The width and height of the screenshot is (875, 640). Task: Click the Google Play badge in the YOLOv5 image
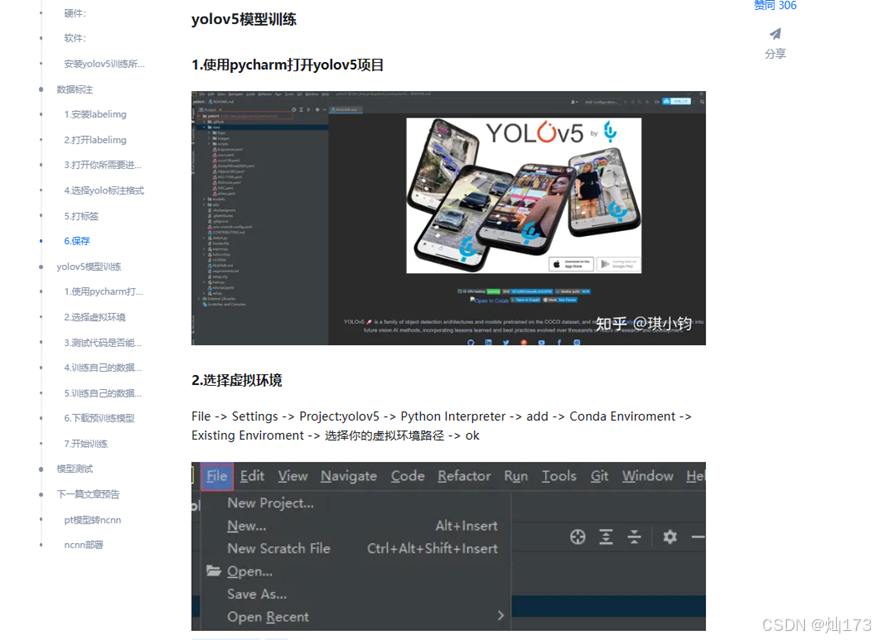coord(618,264)
